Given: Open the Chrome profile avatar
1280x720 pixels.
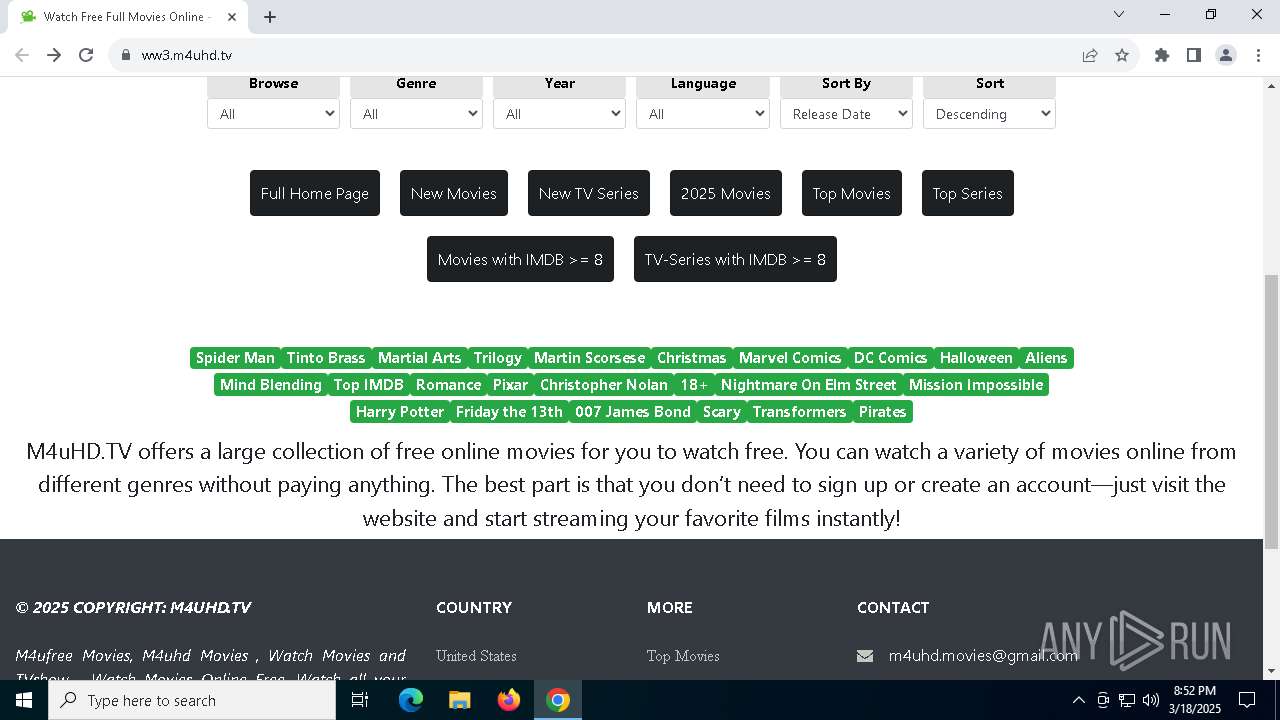Looking at the screenshot, I should tap(1226, 55).
